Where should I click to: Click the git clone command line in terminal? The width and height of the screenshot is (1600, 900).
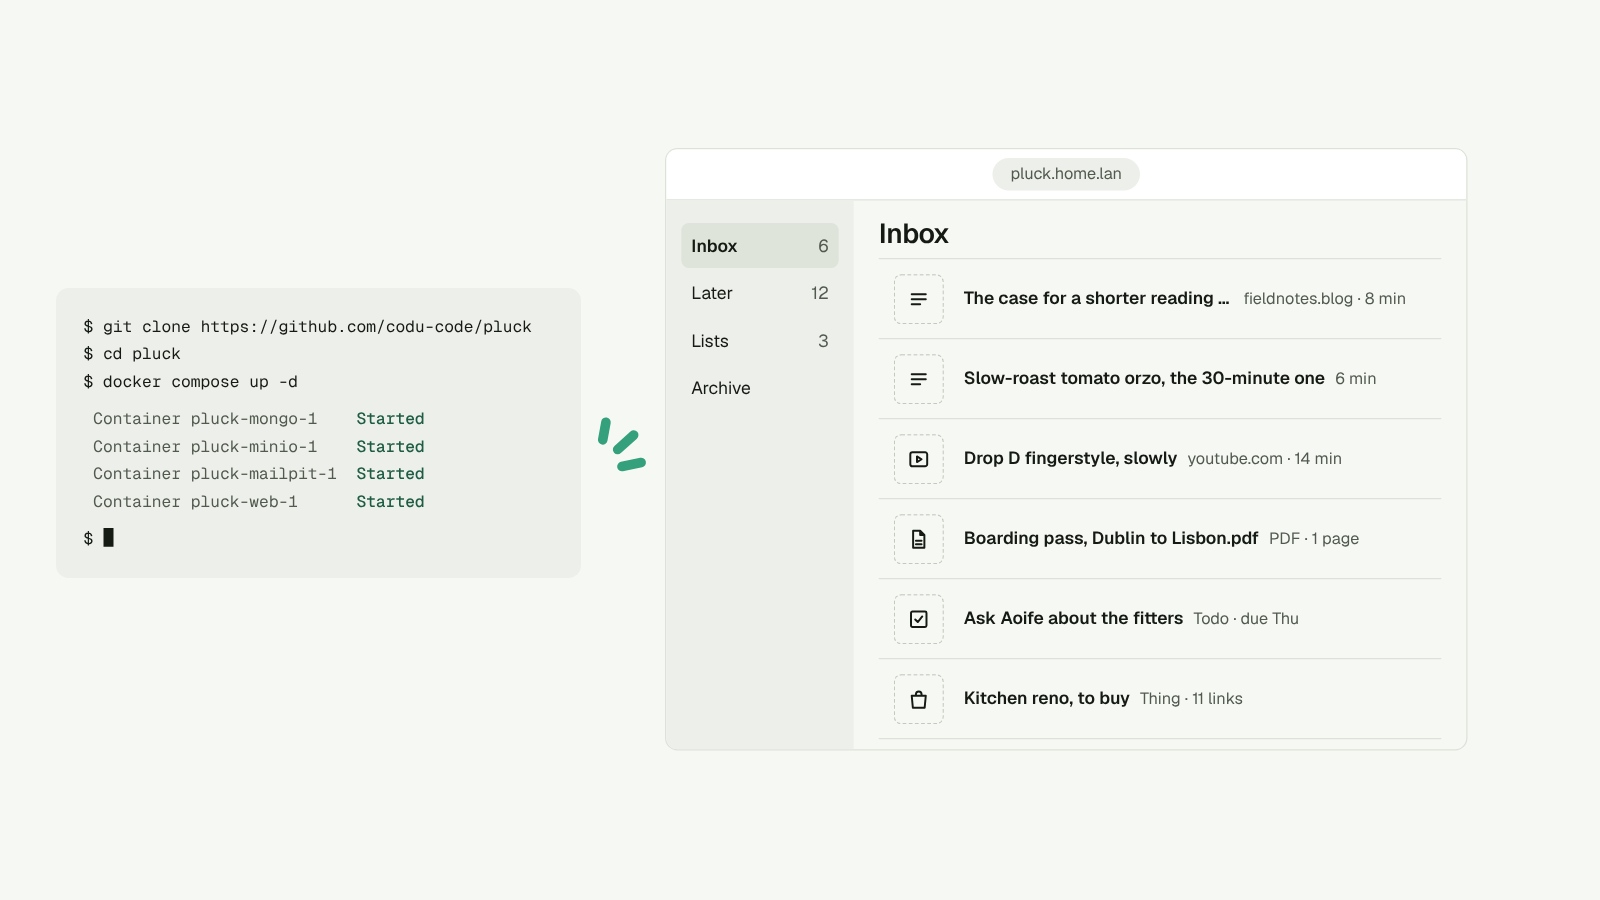(308, 327)
